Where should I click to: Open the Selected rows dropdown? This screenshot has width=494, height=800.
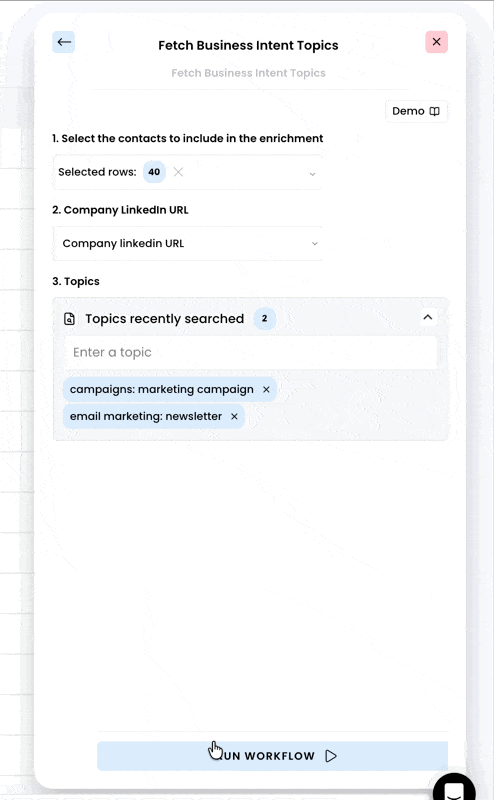pyautogui.click(x=187, y=172)
